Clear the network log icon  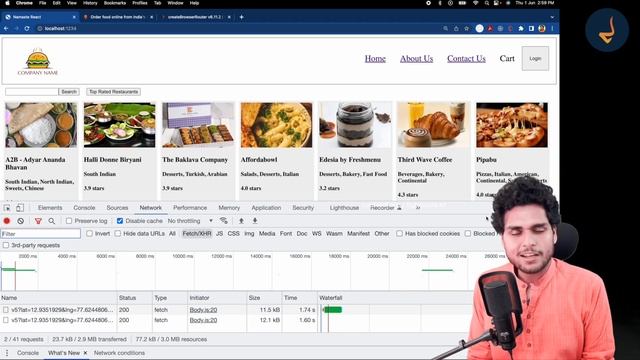[x=20, y=221]
